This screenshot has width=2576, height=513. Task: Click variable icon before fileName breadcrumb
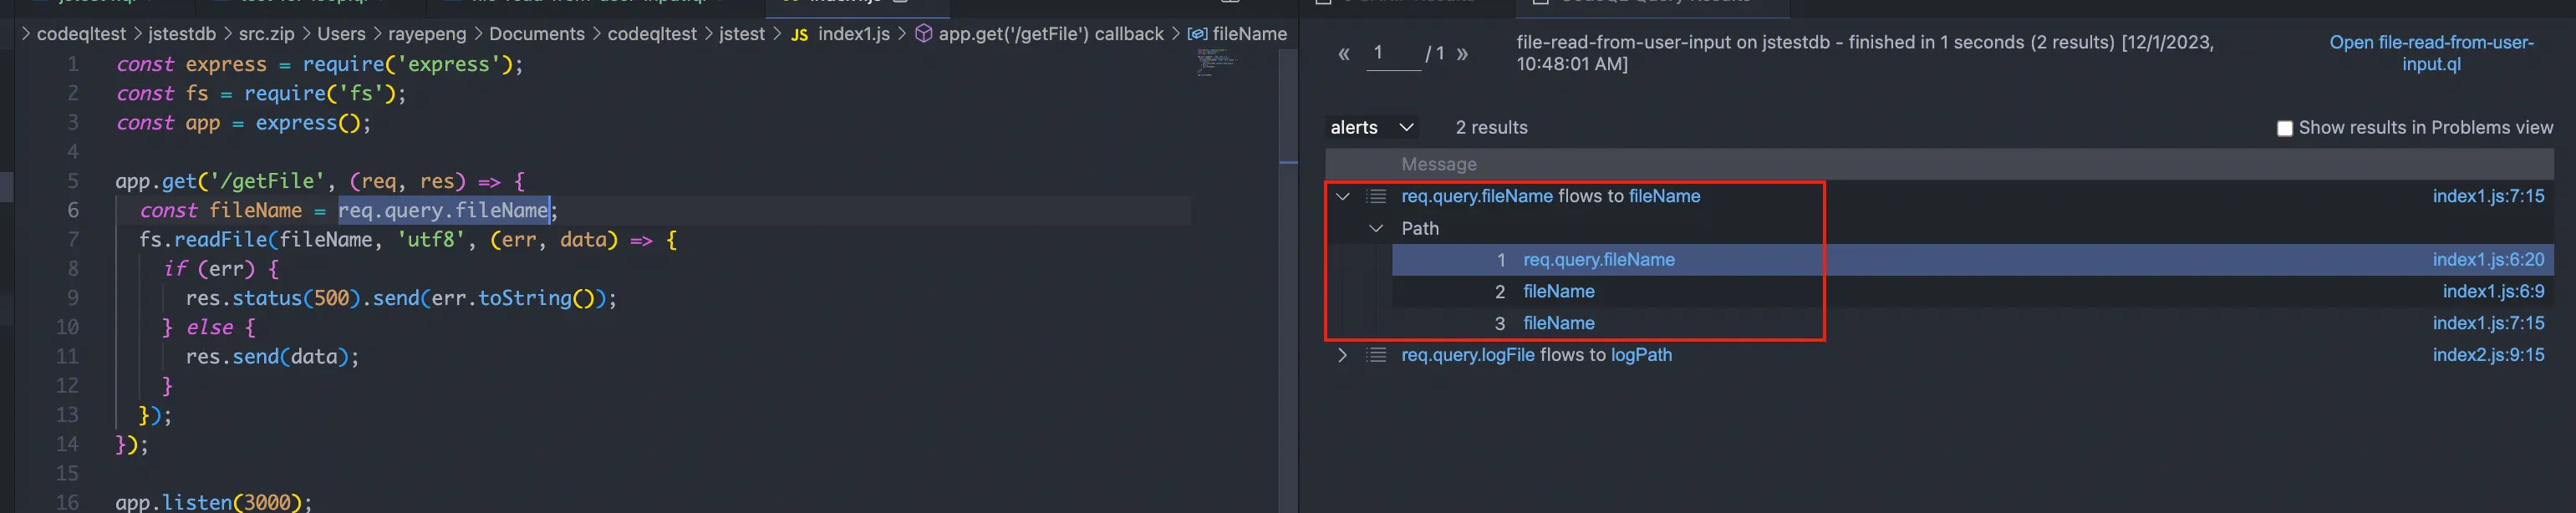click(1197, 34)
